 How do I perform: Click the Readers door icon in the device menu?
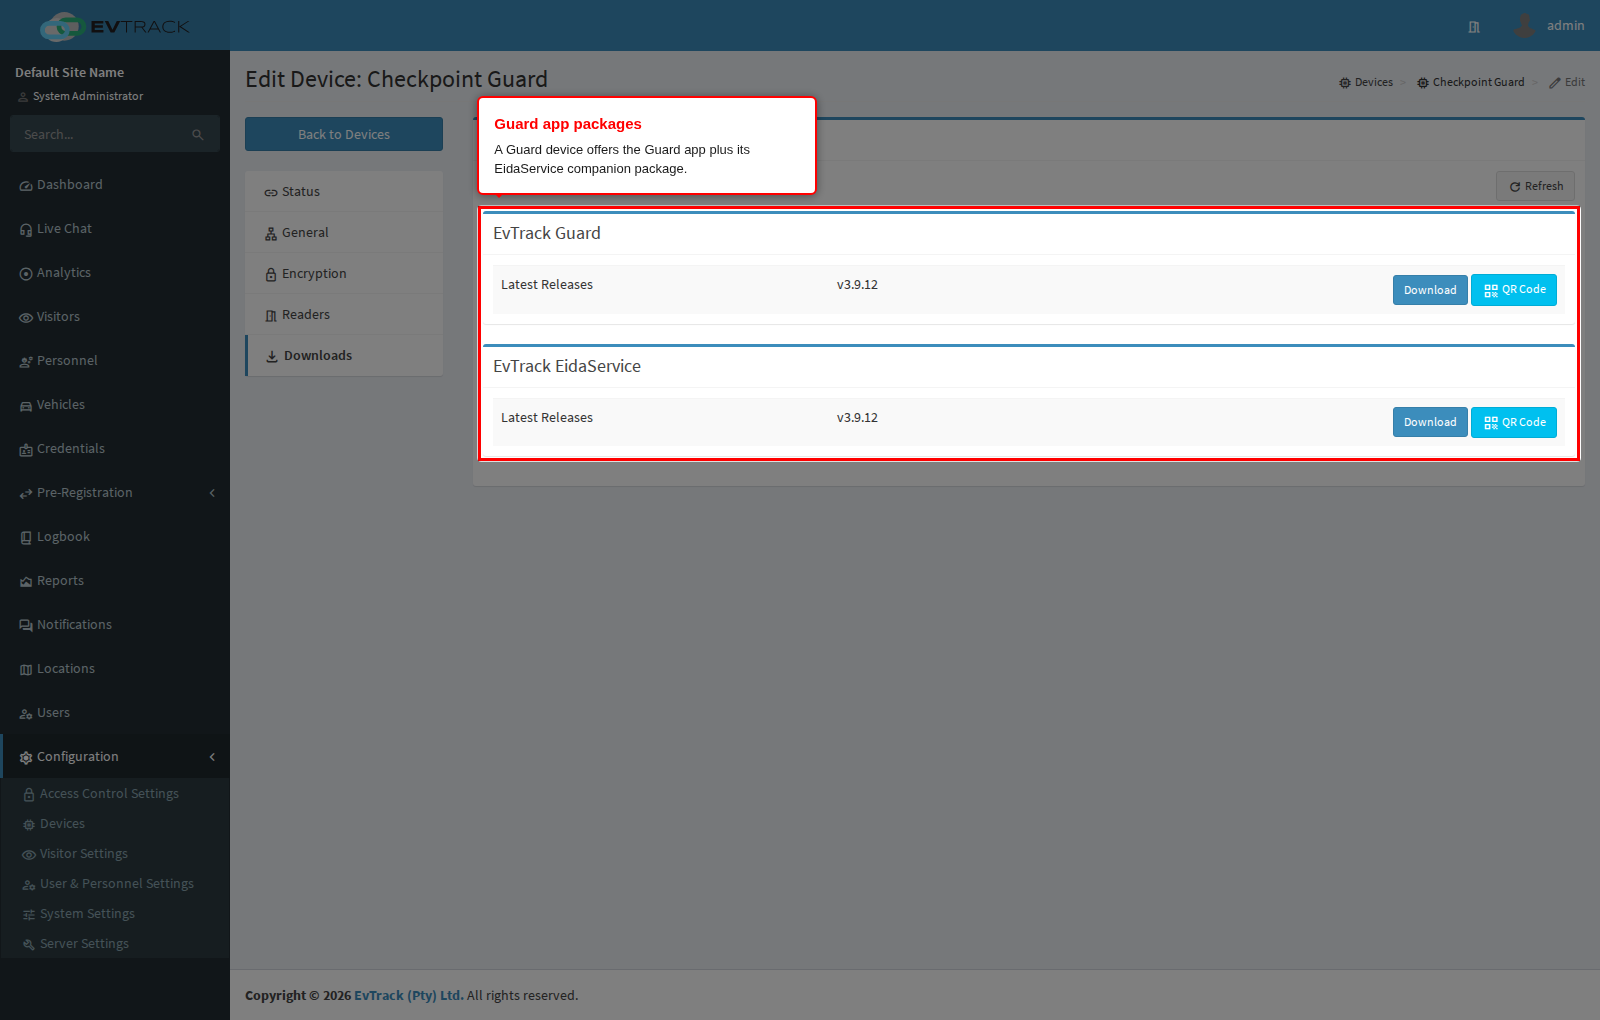tap(271, 316)
